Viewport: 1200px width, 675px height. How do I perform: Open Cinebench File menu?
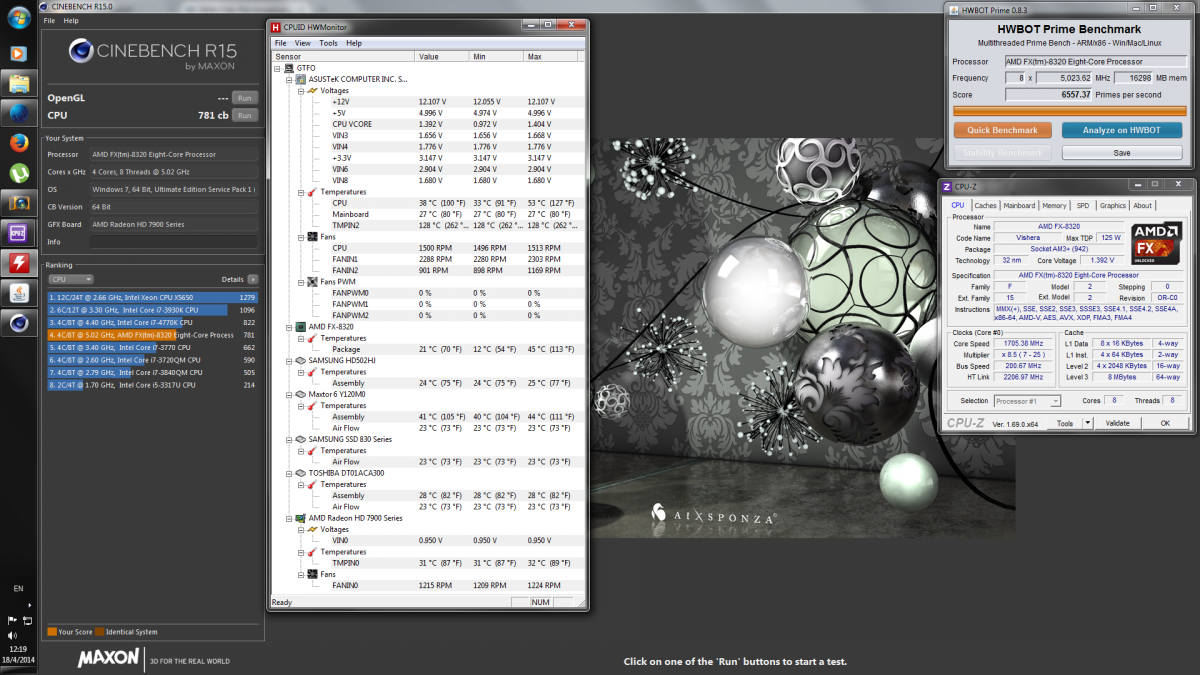[x=49, y=20]
